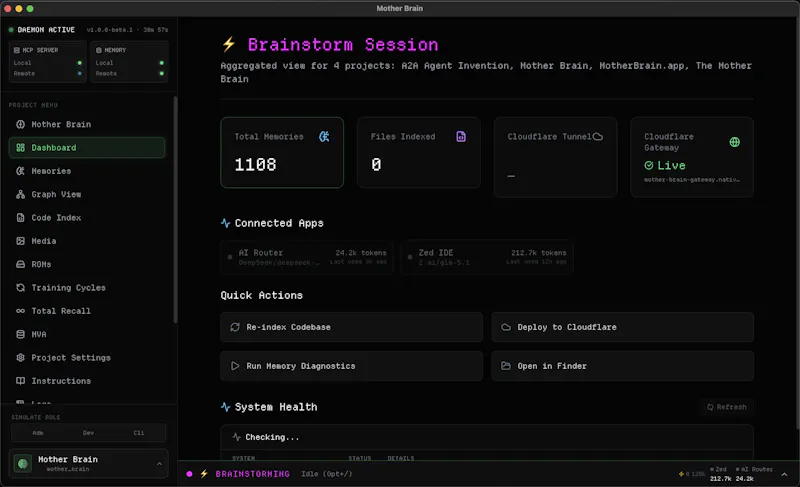Click the Instructions book icon
This screenshot has width=800, height=487.
(20, 381)
